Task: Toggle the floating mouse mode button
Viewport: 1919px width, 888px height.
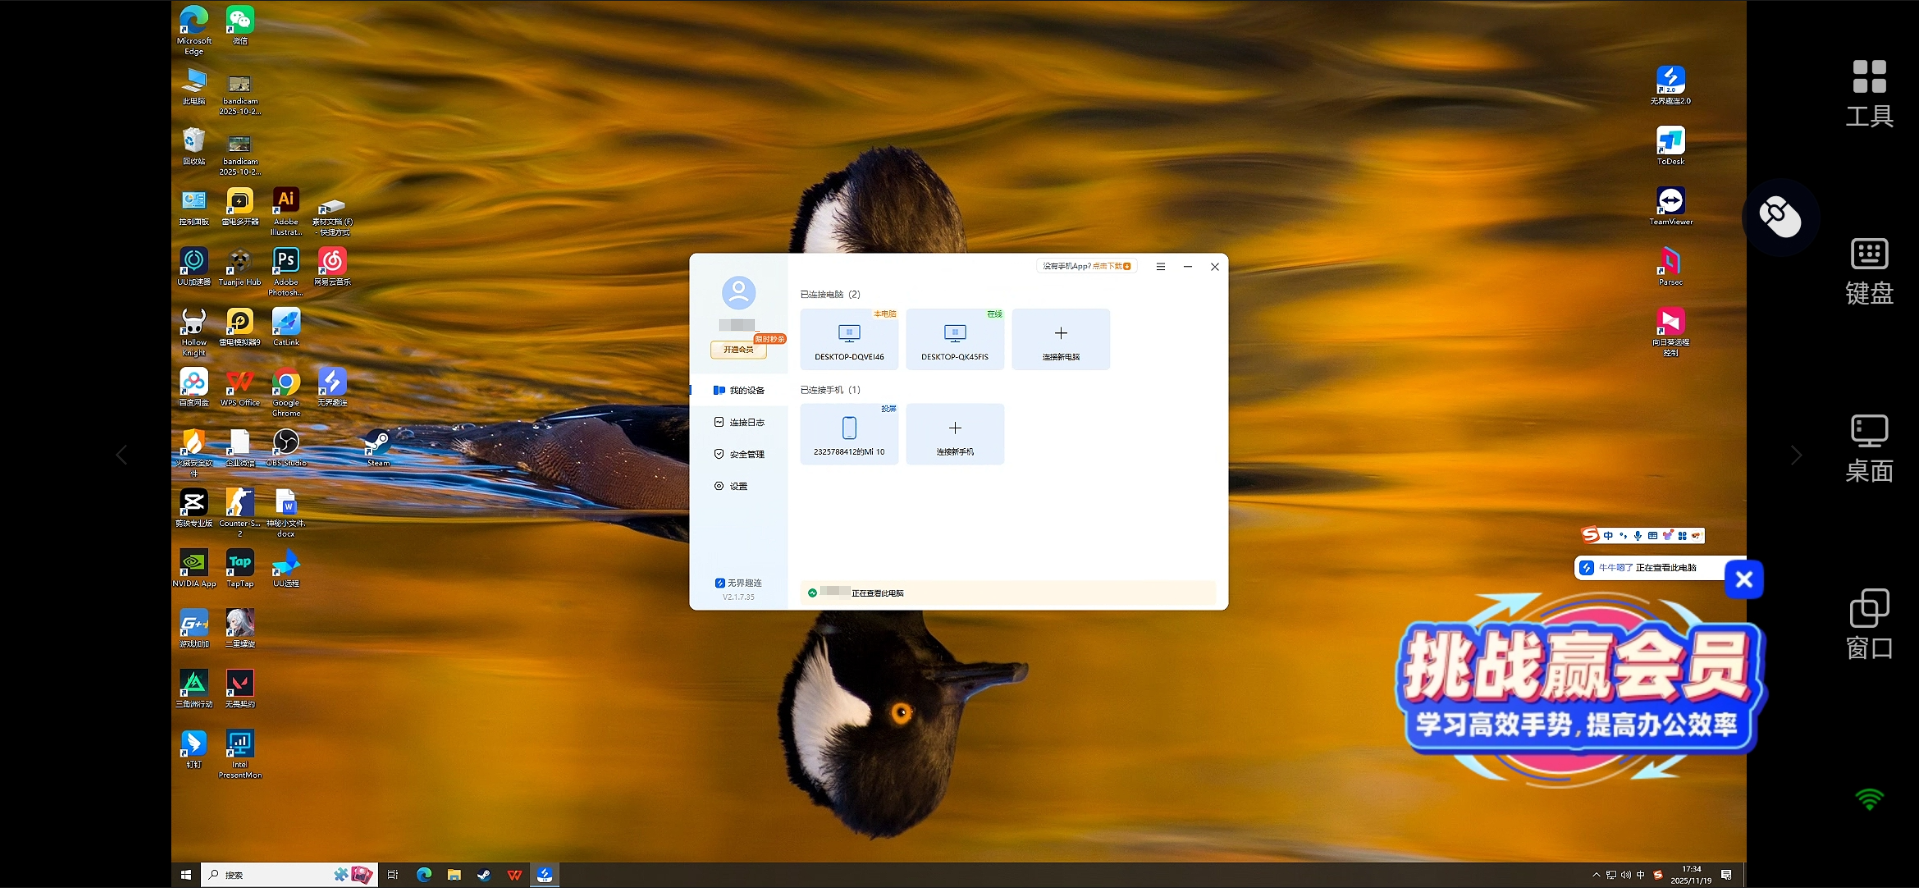Action: tap(1780, 217)
